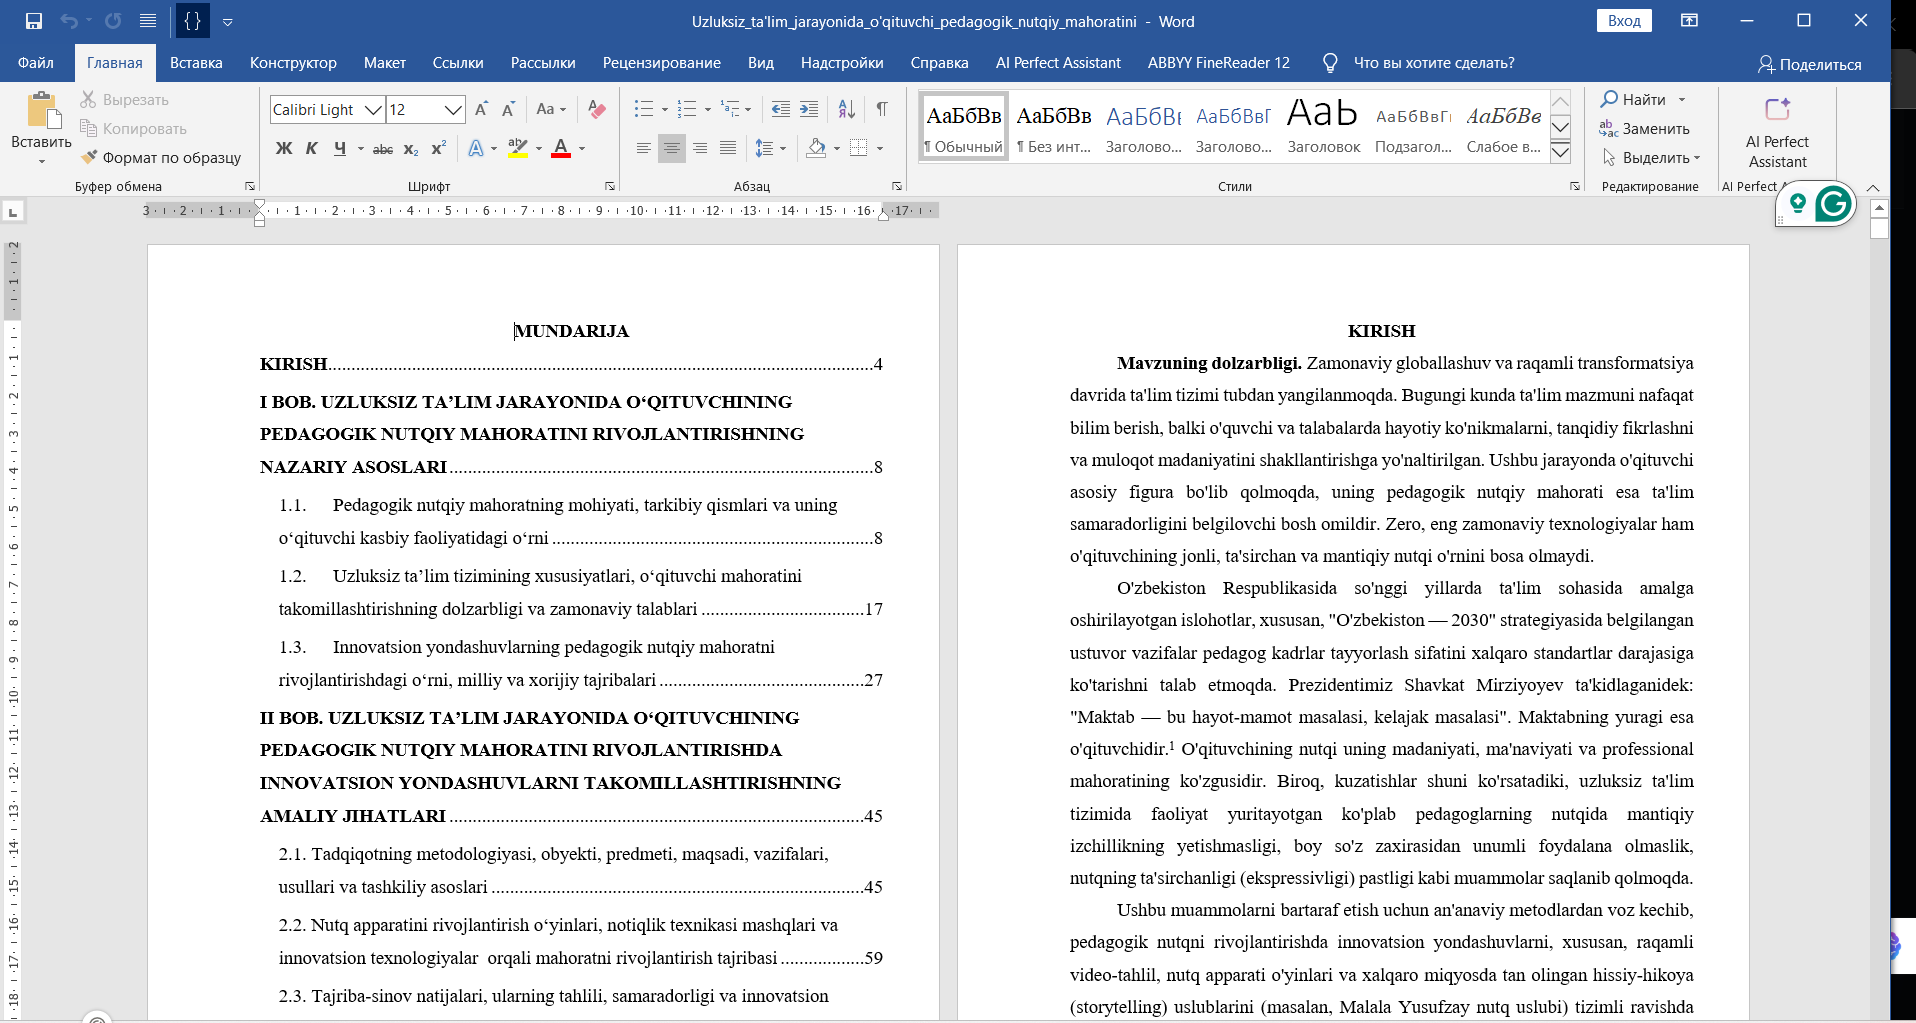The image size is (1916, 1023).
Task: Click the tab selector on the ruler
Action: click(13, 211)
